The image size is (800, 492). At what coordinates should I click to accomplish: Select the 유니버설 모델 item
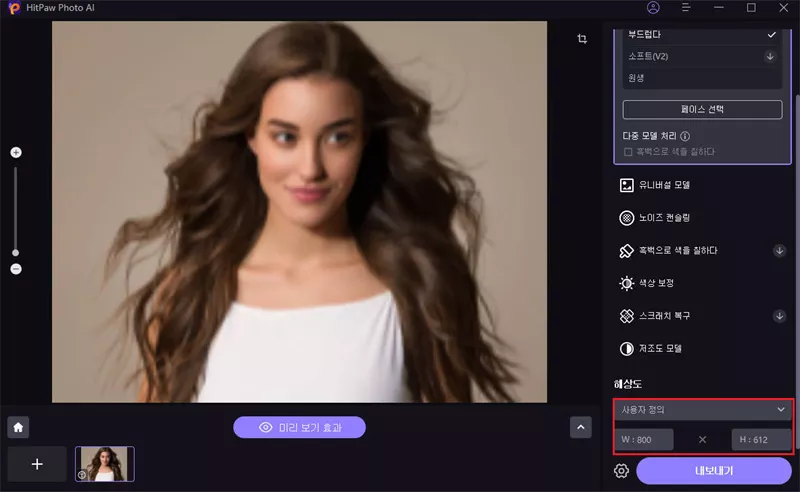tap(665, 185)
